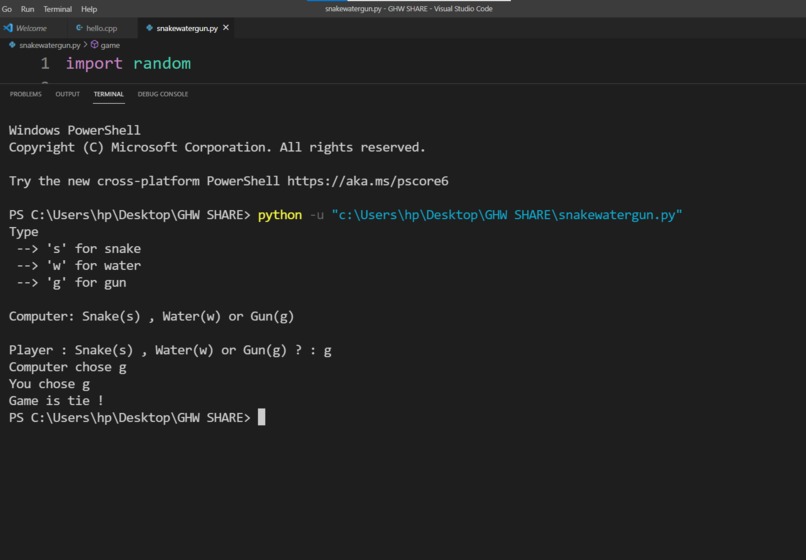This screenshot has width=806, height=560.
Task: Open the Help menu
Action: [x=89, y=9]
